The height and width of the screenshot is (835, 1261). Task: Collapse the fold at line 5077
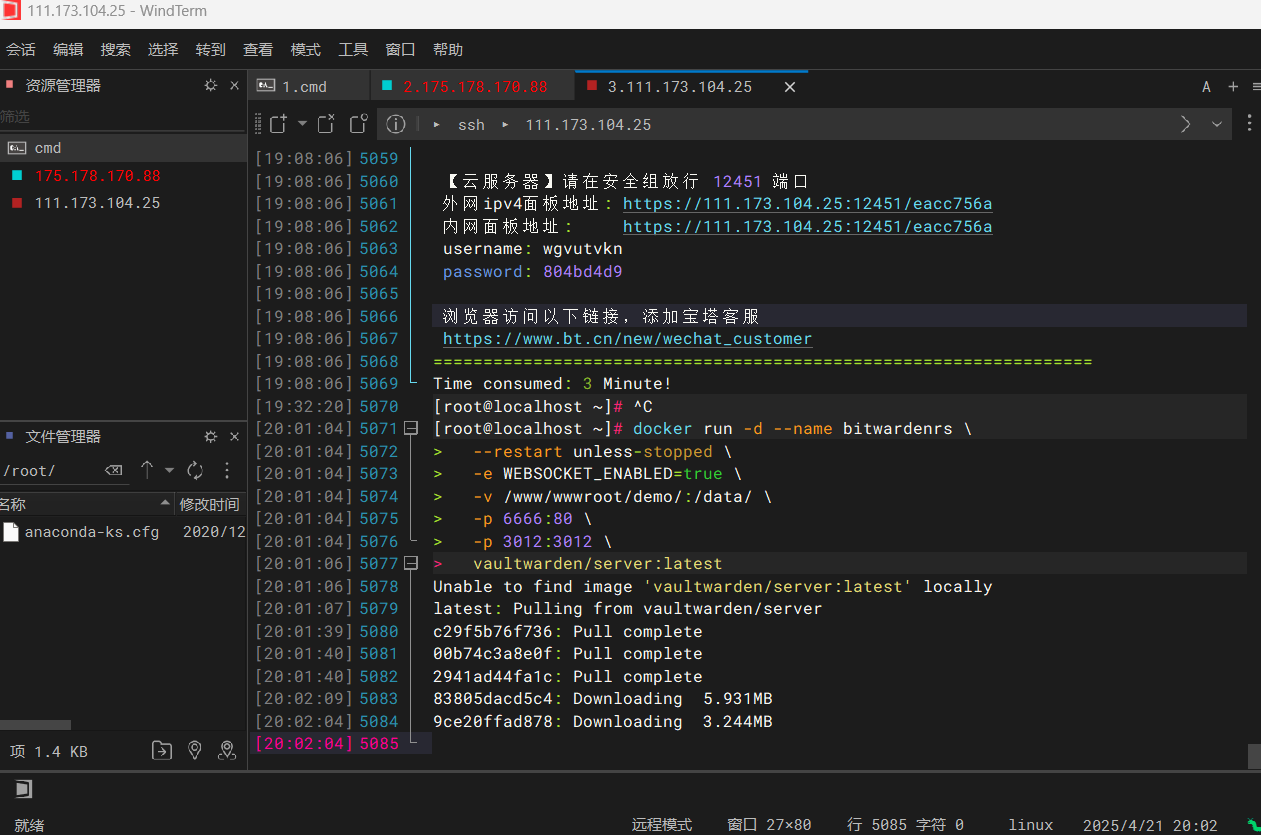pyautogui.click(x=410, y=564)
